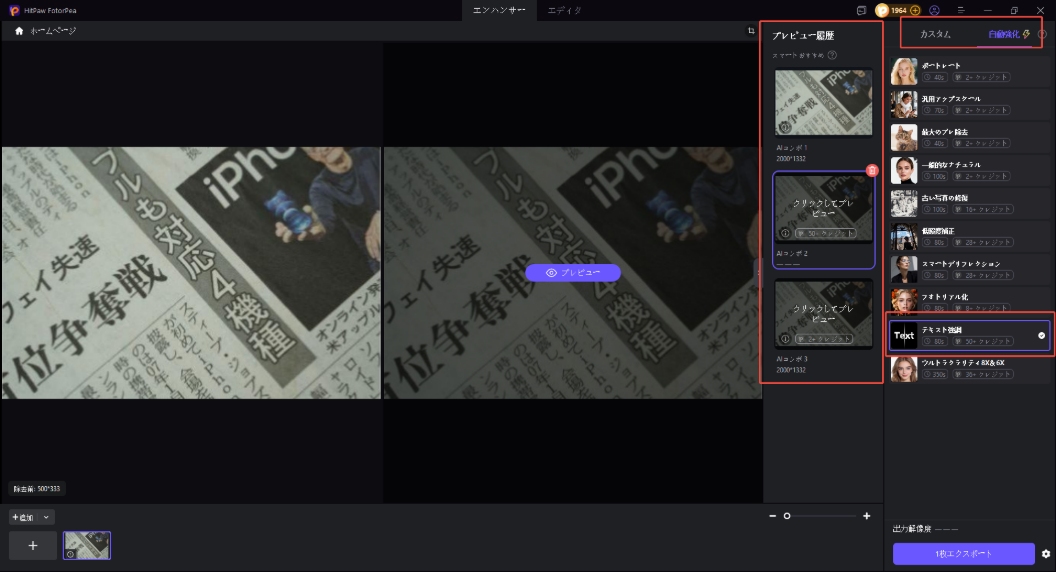This screenshot has width=1056, height=572.
Task: Select the 自動強化 tab
Action: click(x=1003, y=34)
